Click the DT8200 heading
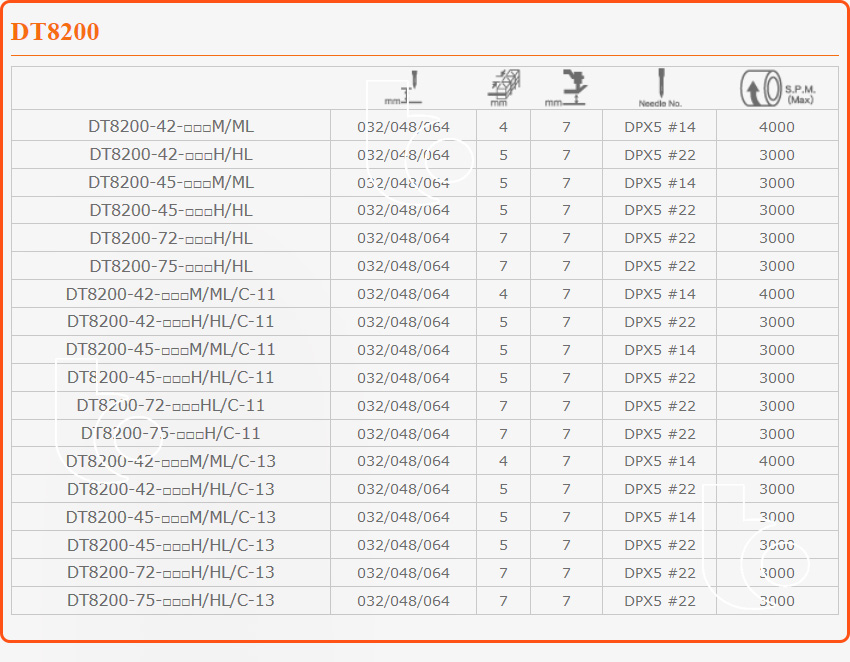Screen dimensions: 850x662 pyautogui.click(x=55, y=31)
